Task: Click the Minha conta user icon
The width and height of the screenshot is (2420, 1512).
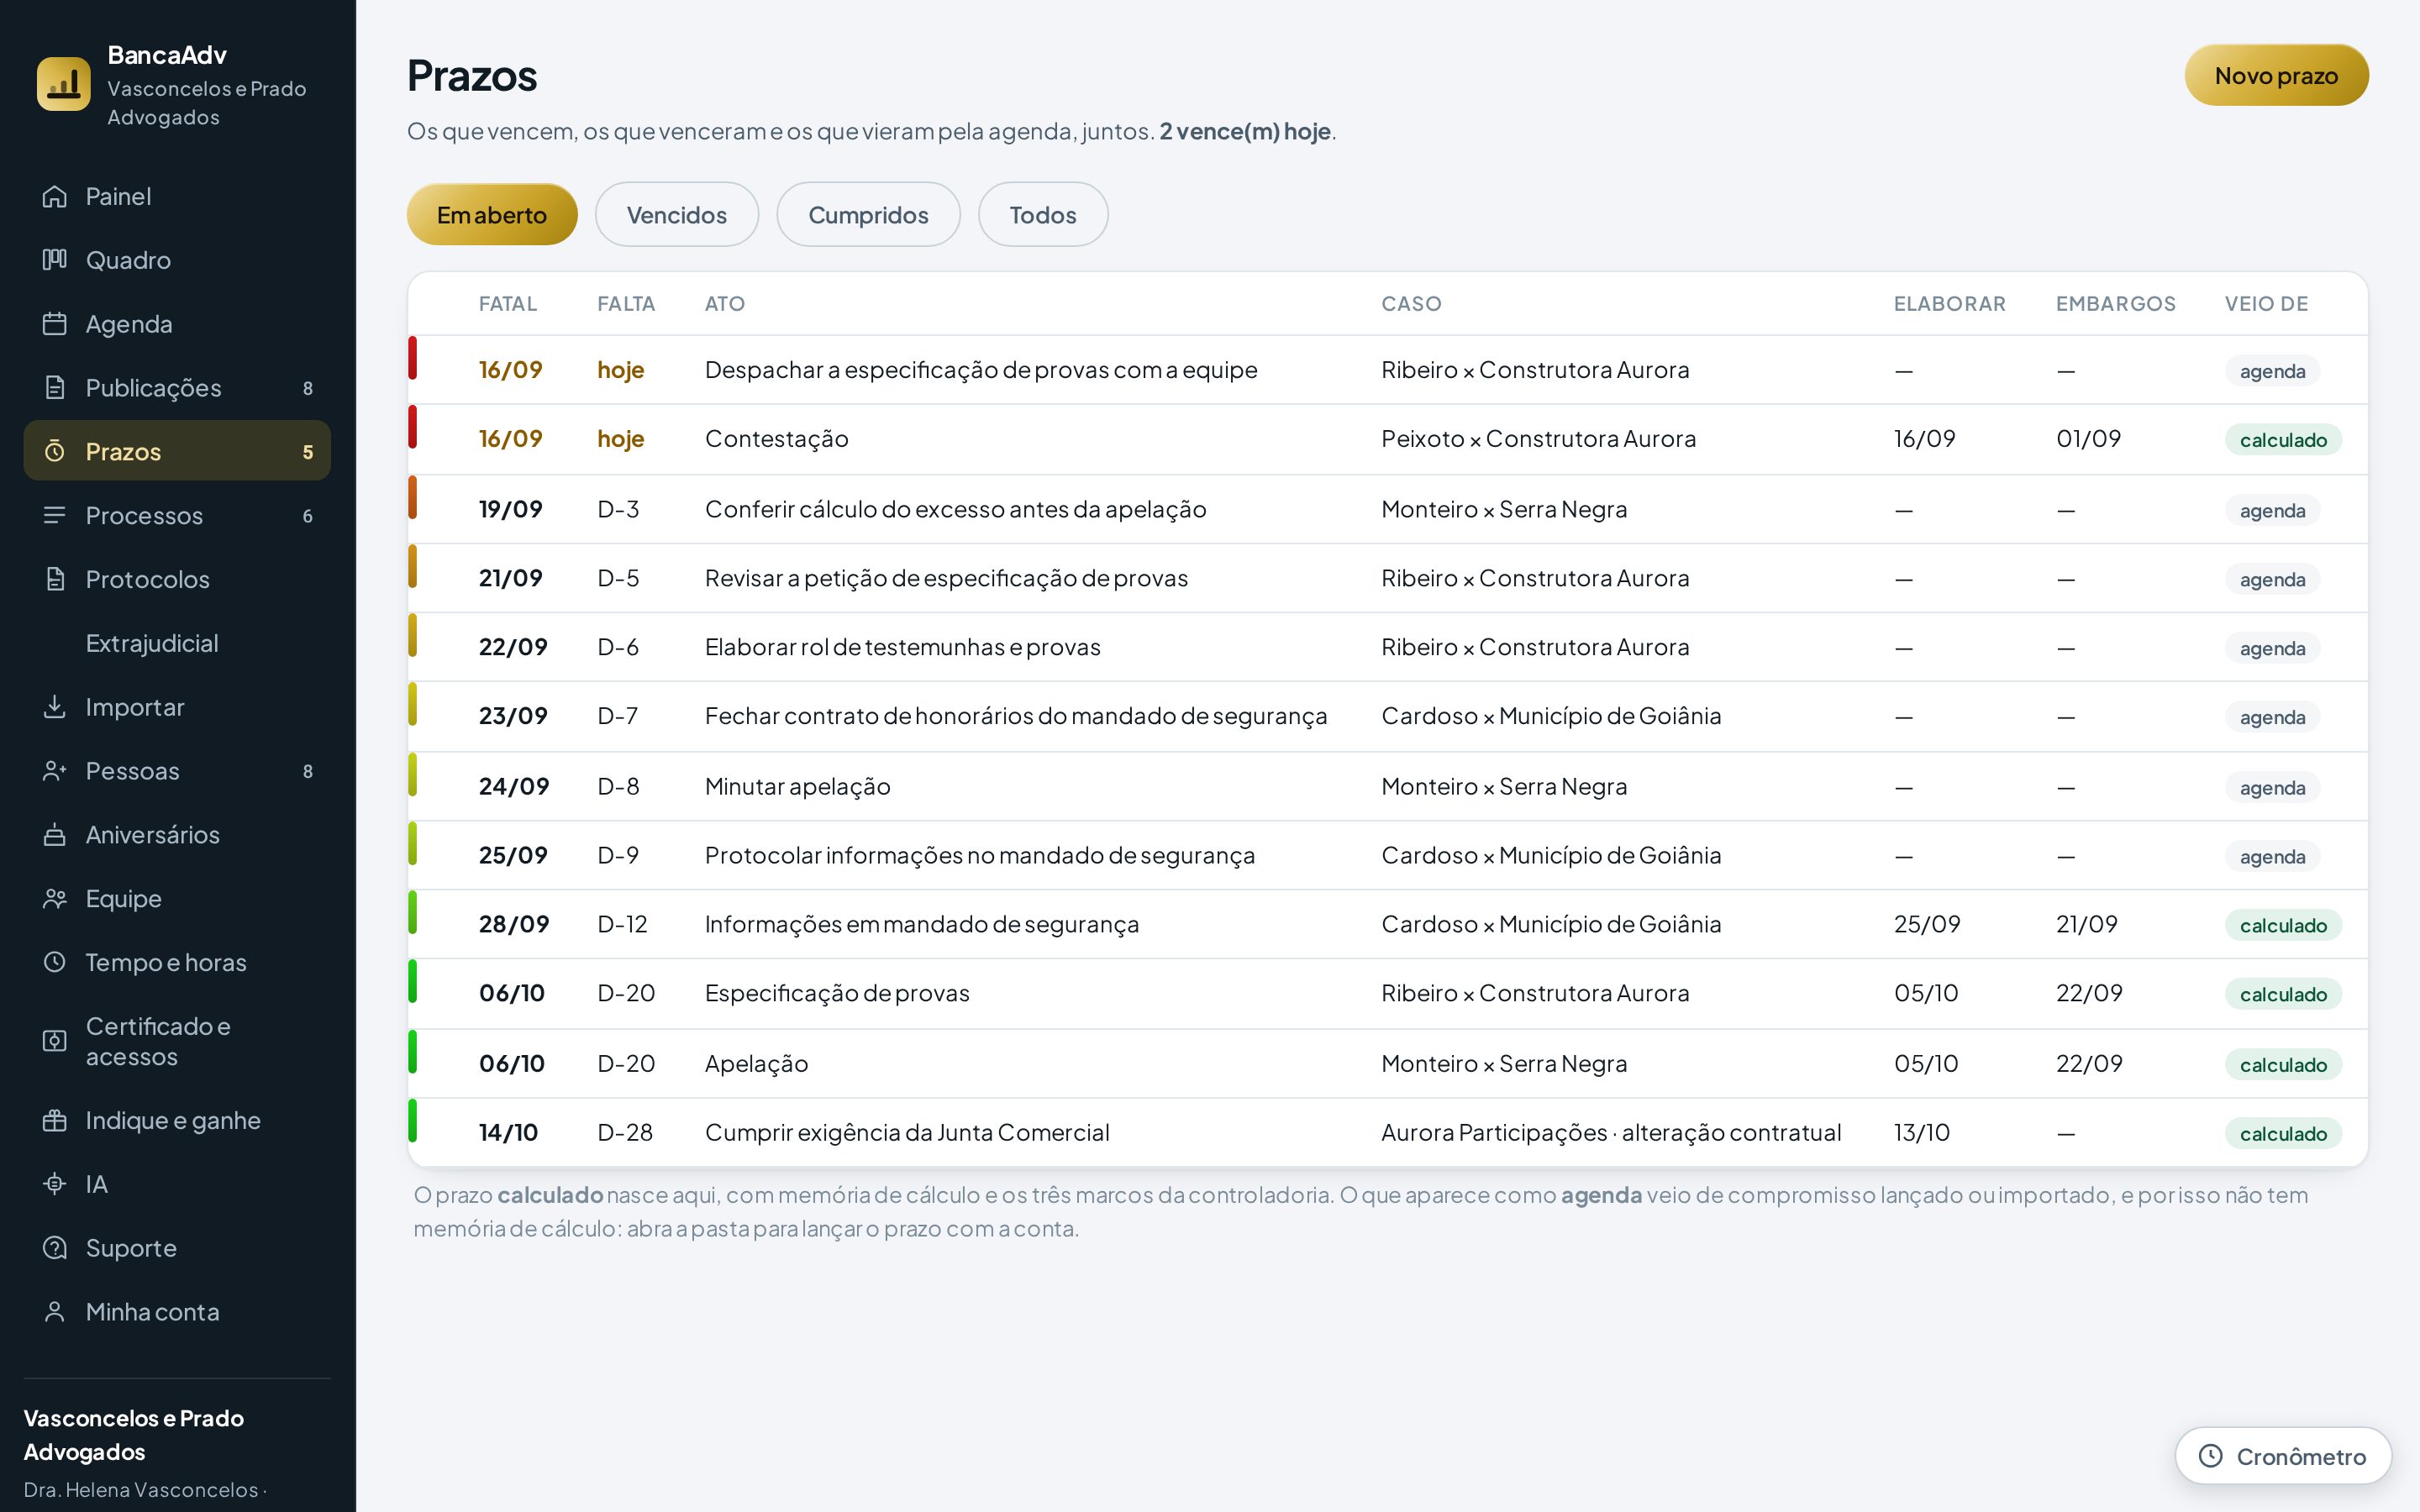Action: tap(55, 1312)
